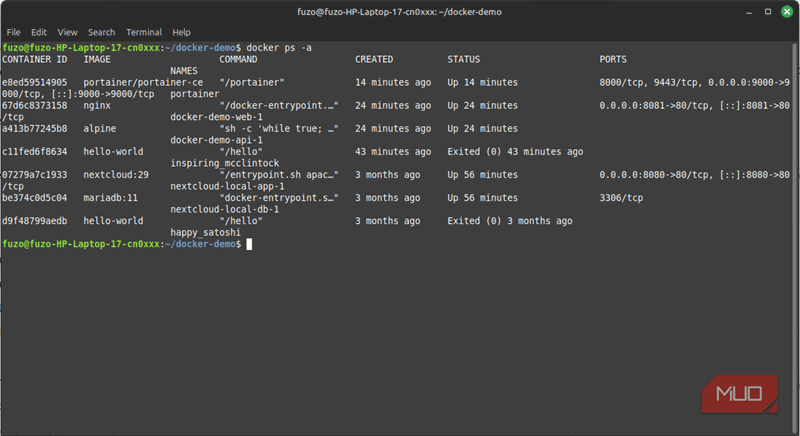Open the View menu
Screen dimensions: 800x436
[x=68, y=32]
